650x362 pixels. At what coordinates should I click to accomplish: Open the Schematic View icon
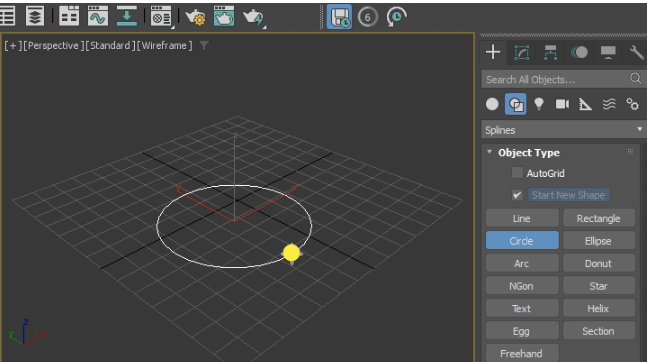coord(127,17)
